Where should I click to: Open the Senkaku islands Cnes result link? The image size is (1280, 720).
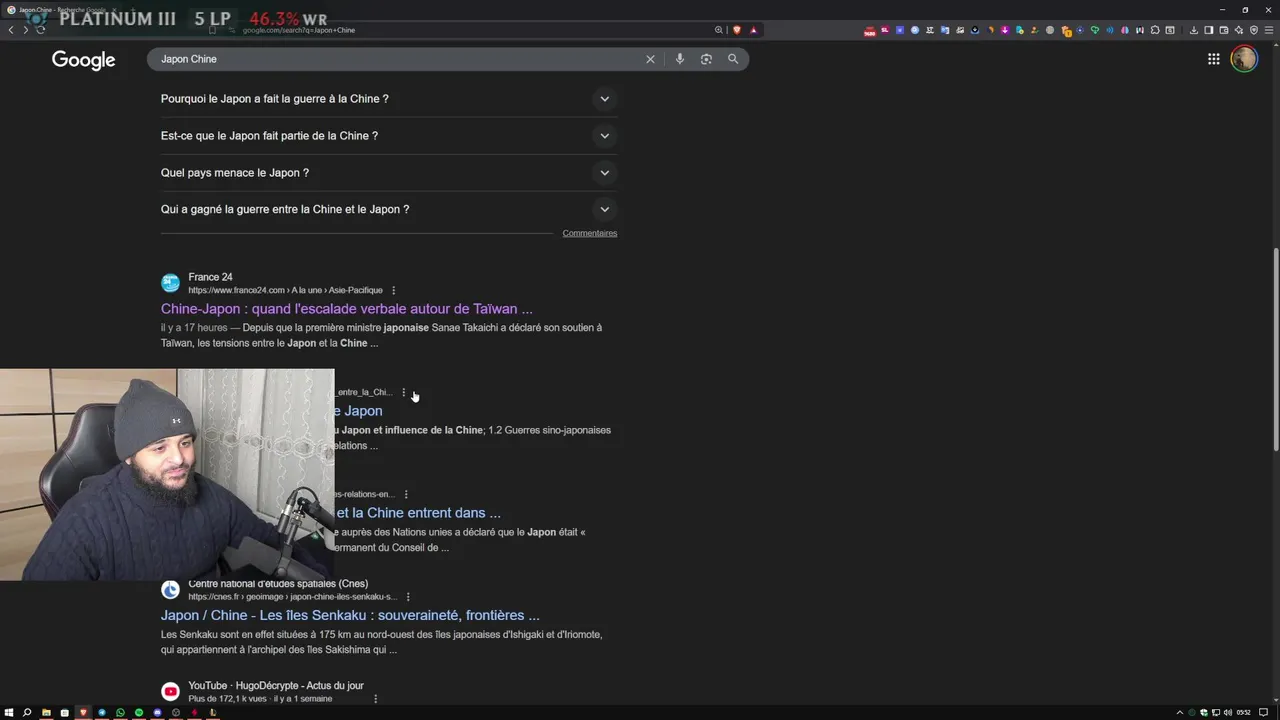[x=350, y=616]
